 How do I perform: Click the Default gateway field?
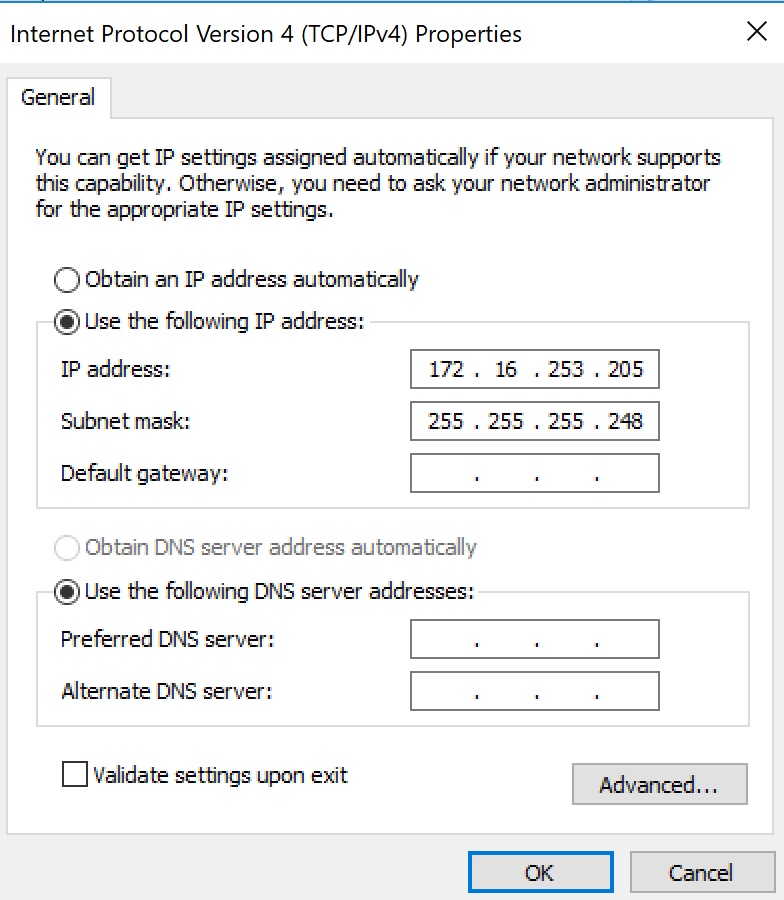click(x=535, y=474)
